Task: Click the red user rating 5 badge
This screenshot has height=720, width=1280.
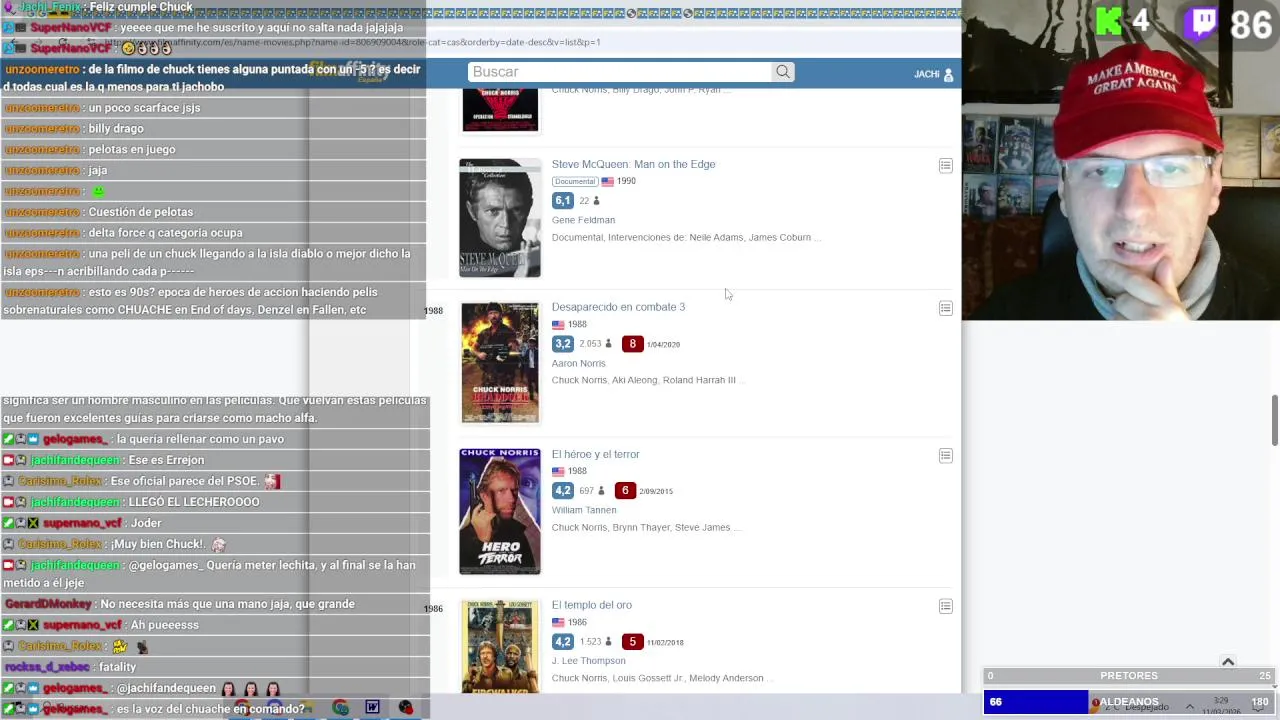Action: [632, 642]
